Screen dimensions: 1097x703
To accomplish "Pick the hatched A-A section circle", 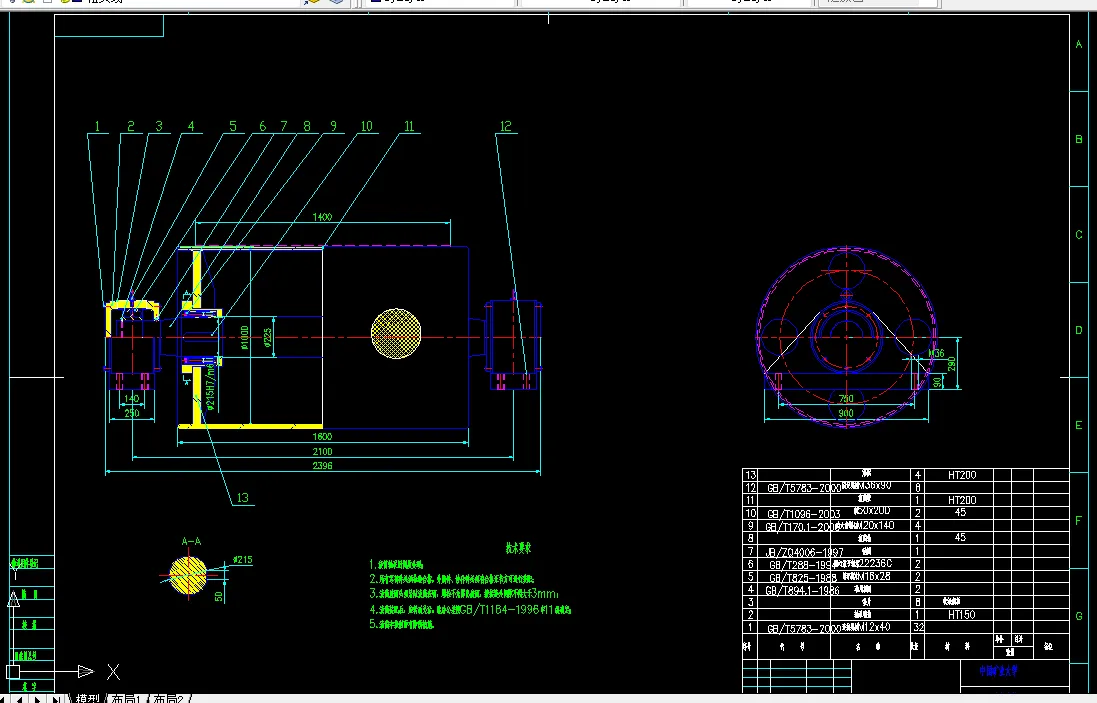I will point(187,575).
